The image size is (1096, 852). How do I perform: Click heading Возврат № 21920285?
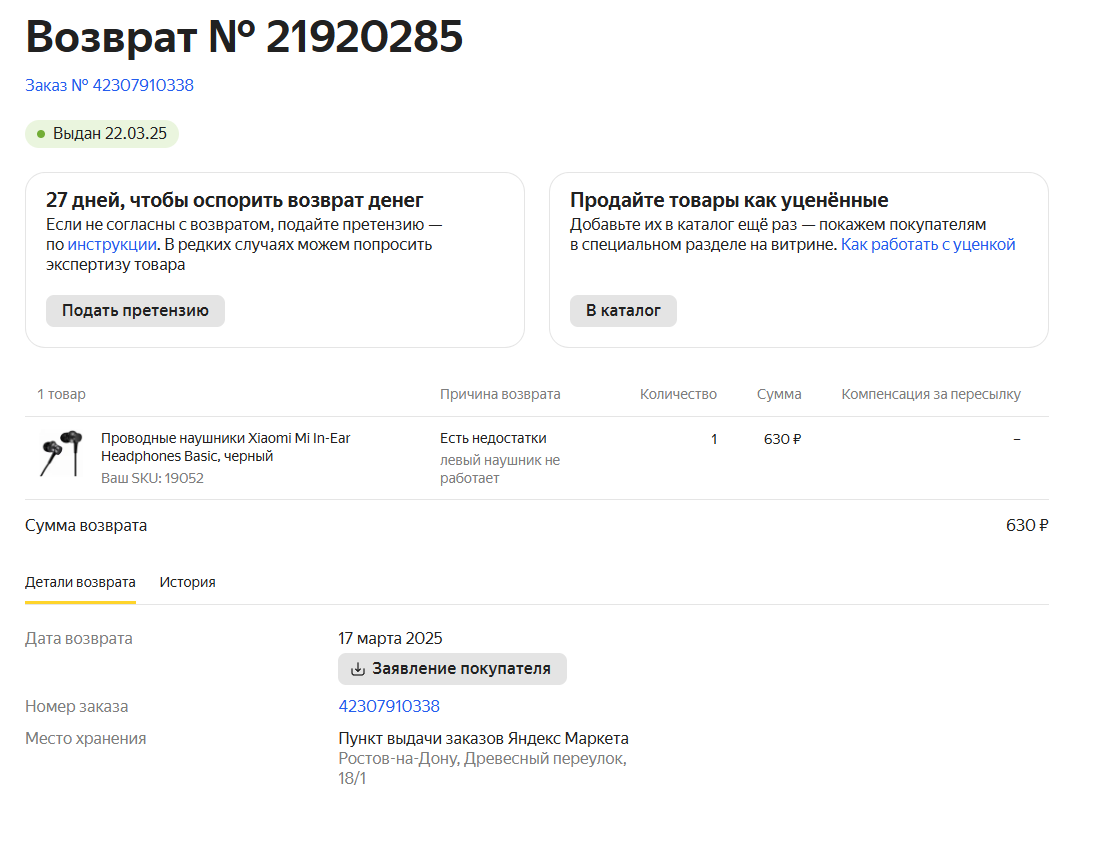click(244, 36)
